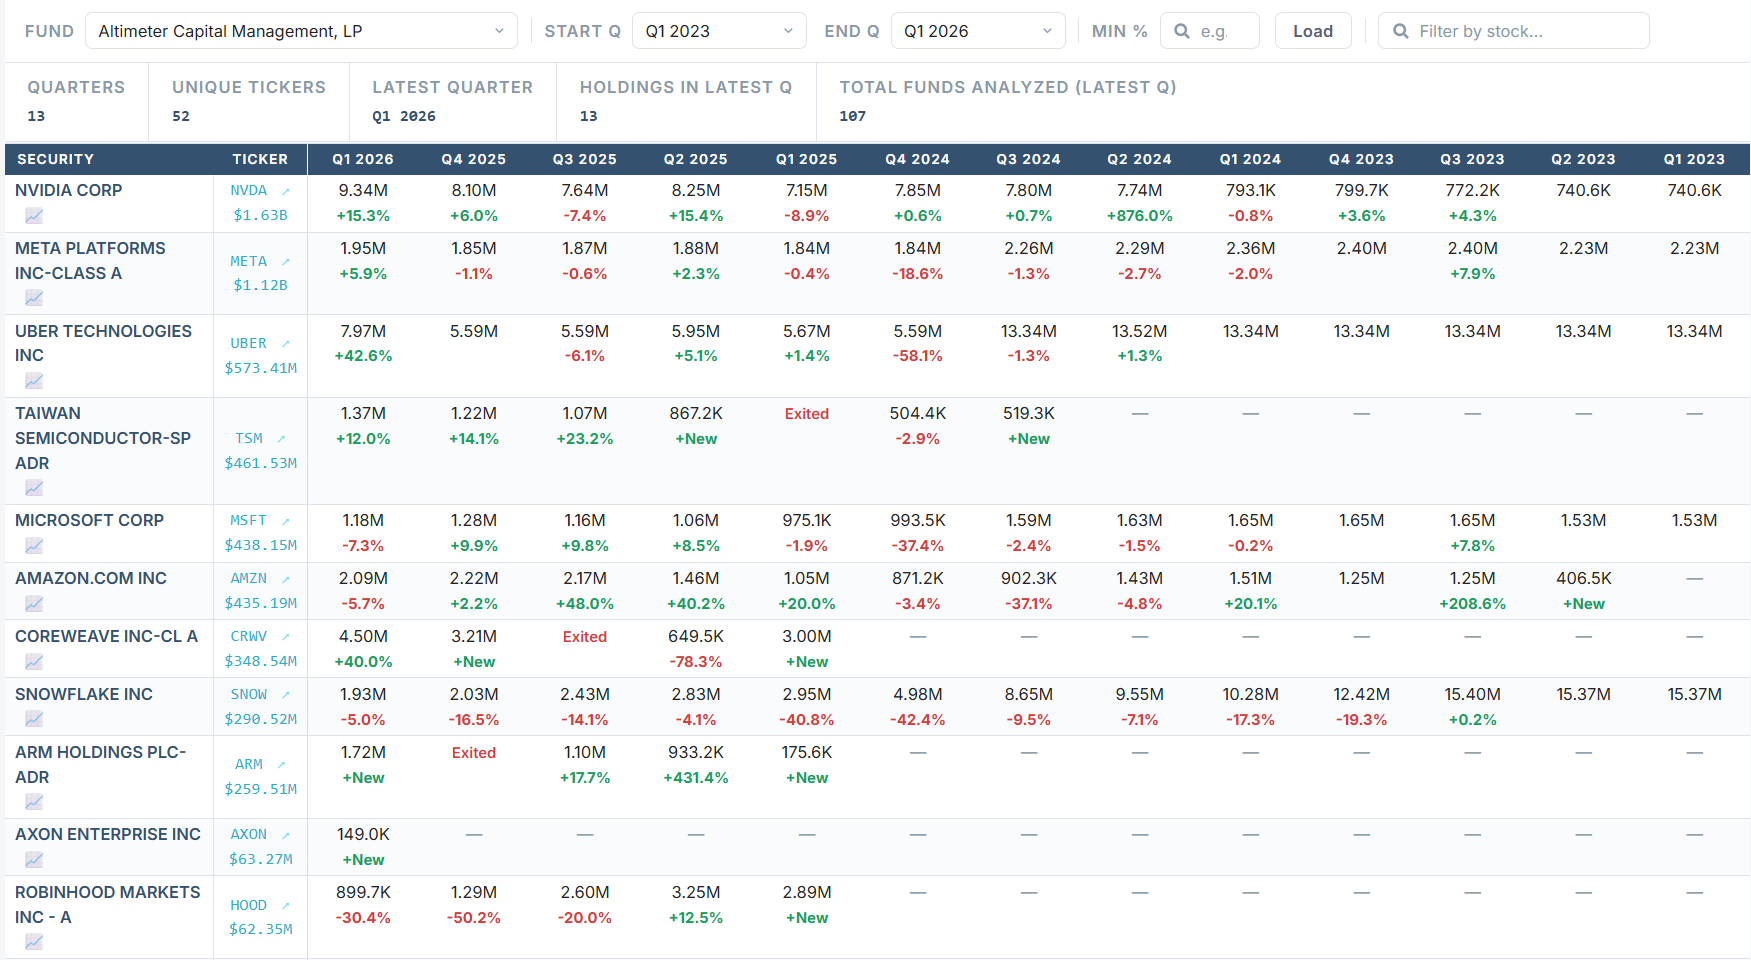Open COREWEAVE INC chart icon
The image size is (1751, 960).
[x=34, y=661]
